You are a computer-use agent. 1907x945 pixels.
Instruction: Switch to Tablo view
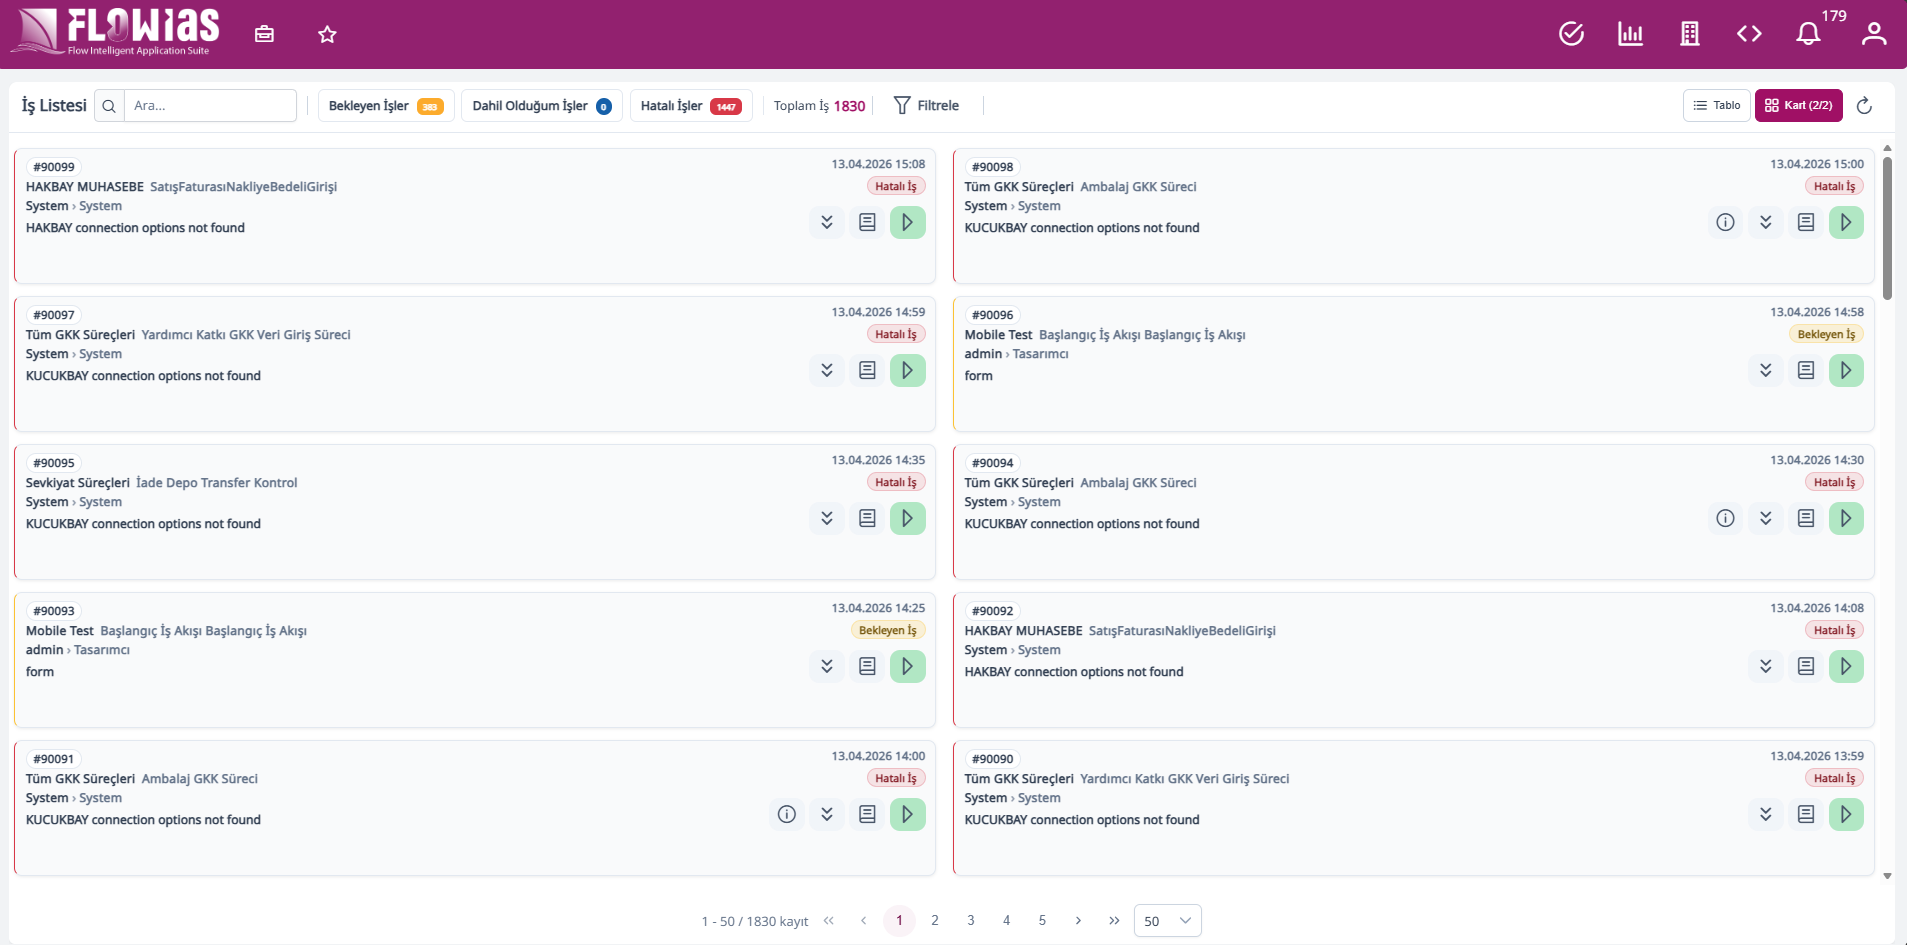[1716, 105]
